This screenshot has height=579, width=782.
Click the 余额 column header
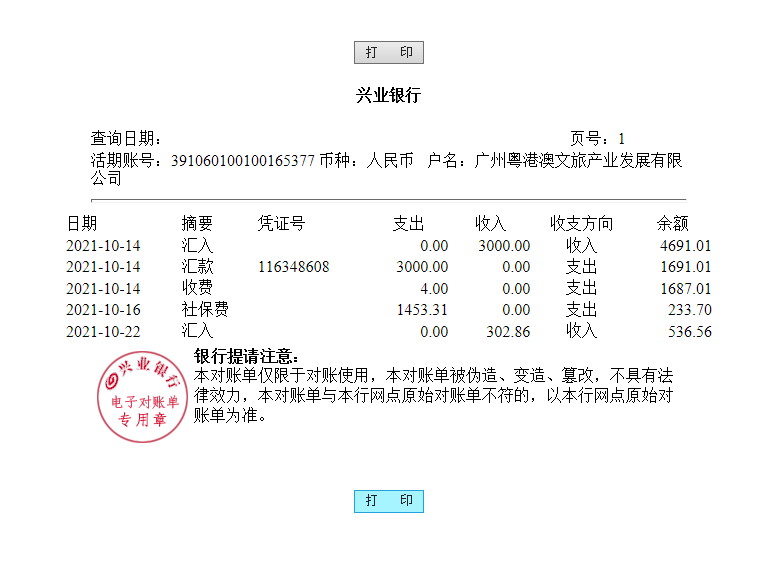coord(672,223)
